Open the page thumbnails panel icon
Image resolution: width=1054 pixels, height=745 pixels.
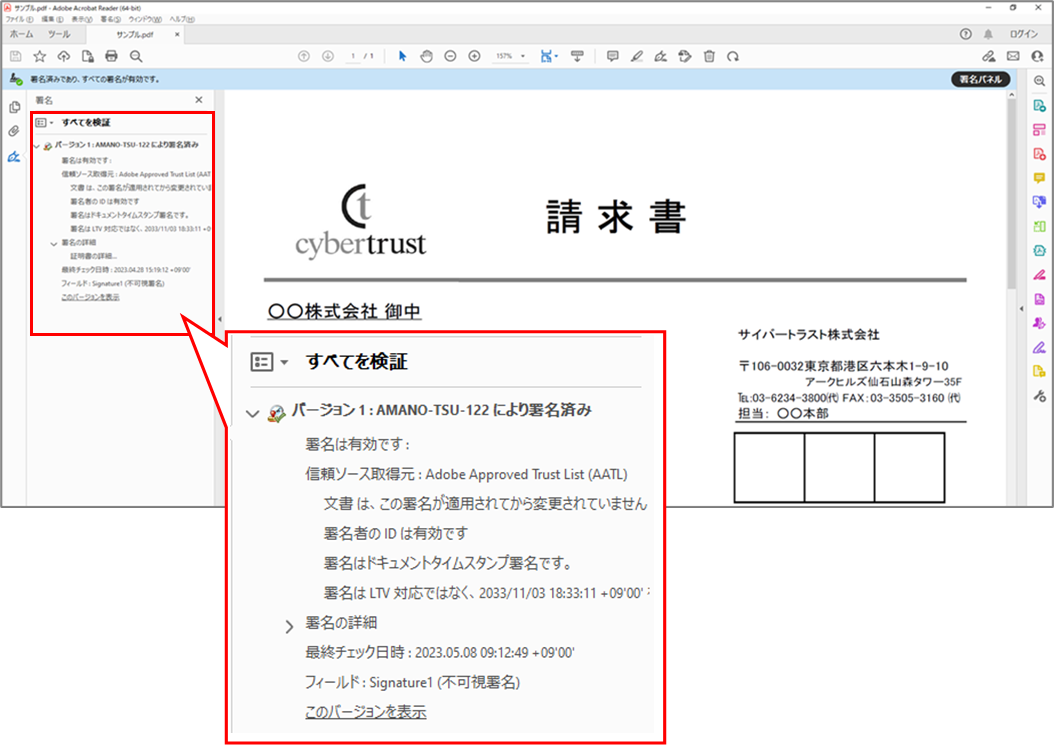(x=14, y=107)
